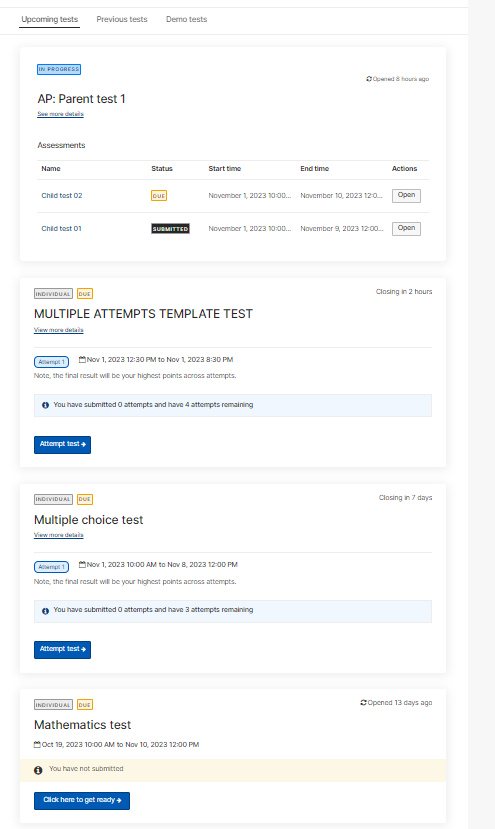Attempt the Multiple Attempts Template Test
This screenshot has width=495, height=829.
point(62,445)
